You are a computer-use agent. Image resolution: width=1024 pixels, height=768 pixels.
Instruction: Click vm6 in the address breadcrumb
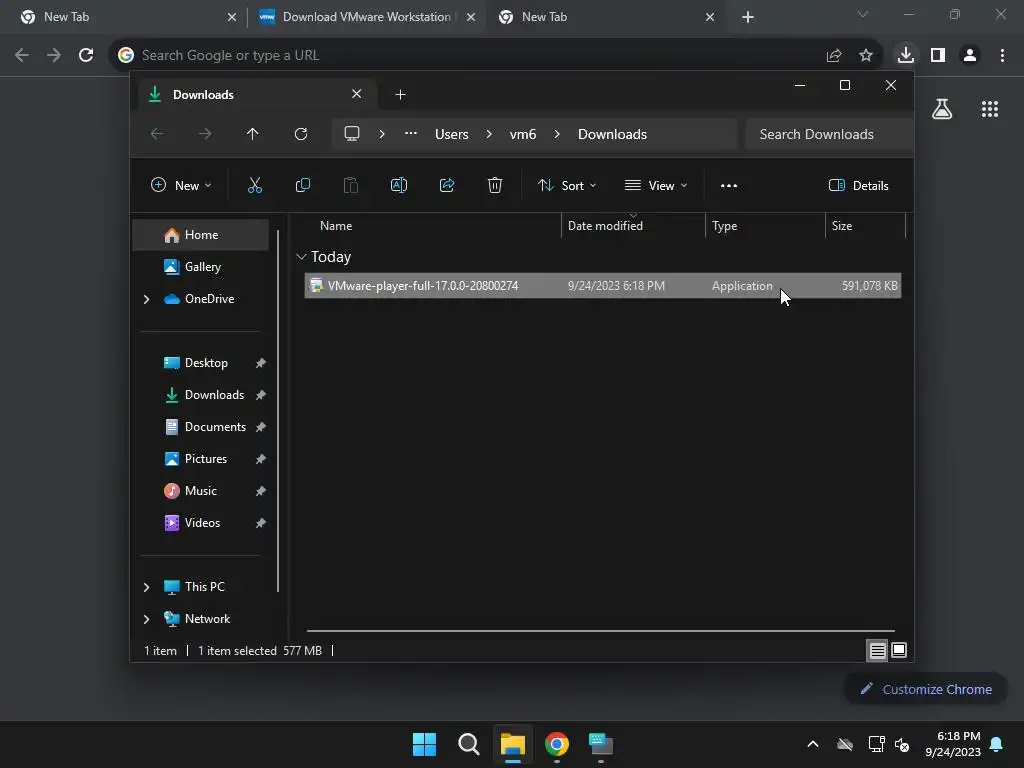click(523, 134)
